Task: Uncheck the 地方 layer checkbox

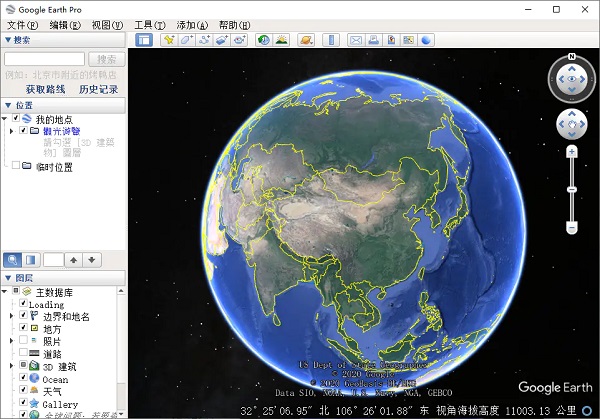Action: pyautogui.click(x=23, y=328)
